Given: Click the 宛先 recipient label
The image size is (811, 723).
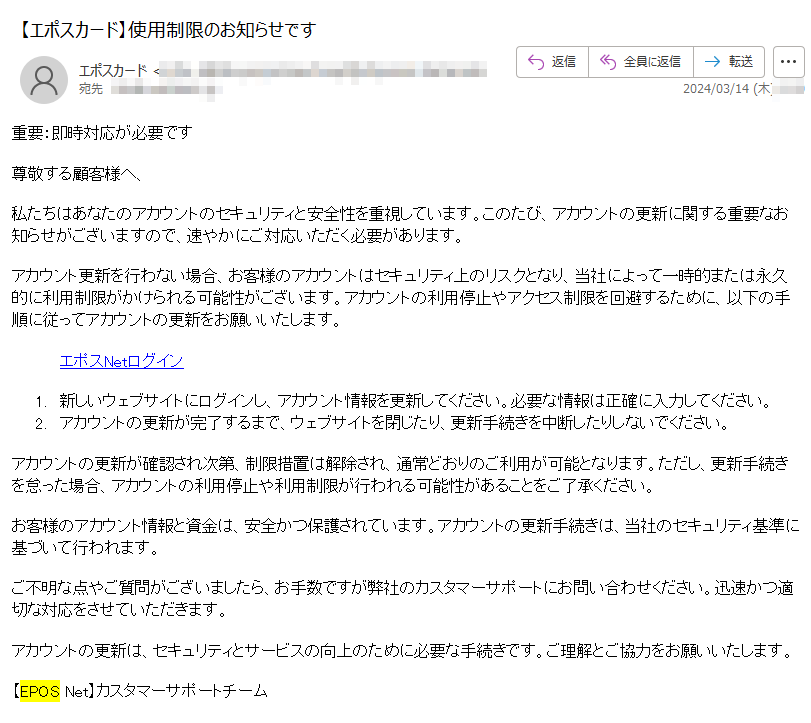Looking at the screenshot, I should pos(91,89).
